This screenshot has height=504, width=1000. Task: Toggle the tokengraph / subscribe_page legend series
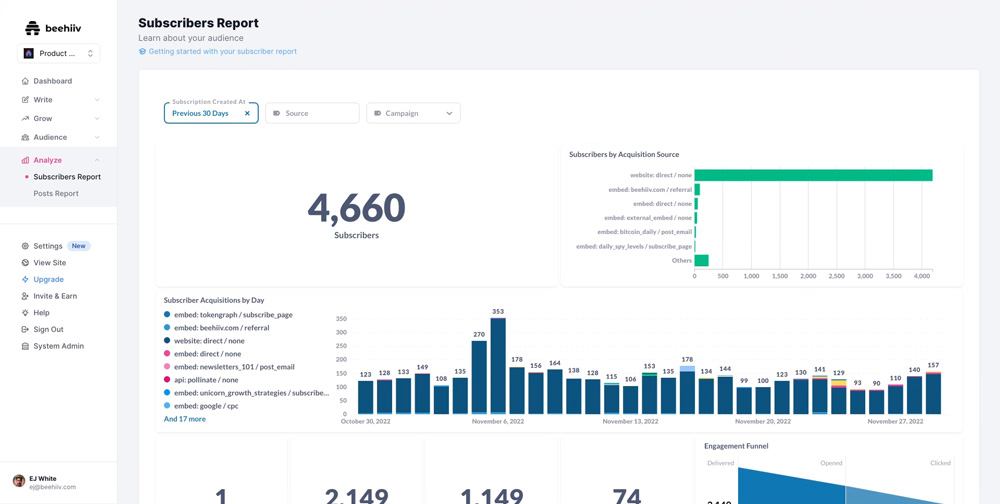pos(232,315)
